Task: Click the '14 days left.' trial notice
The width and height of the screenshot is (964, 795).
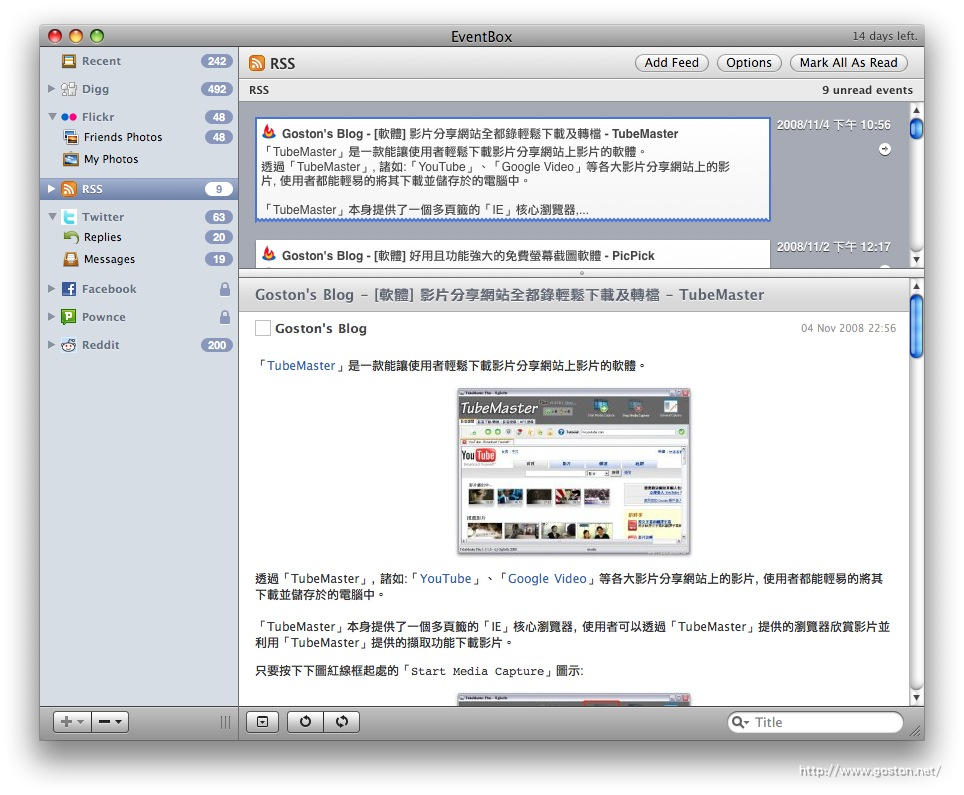Action: tap(885, 36)
